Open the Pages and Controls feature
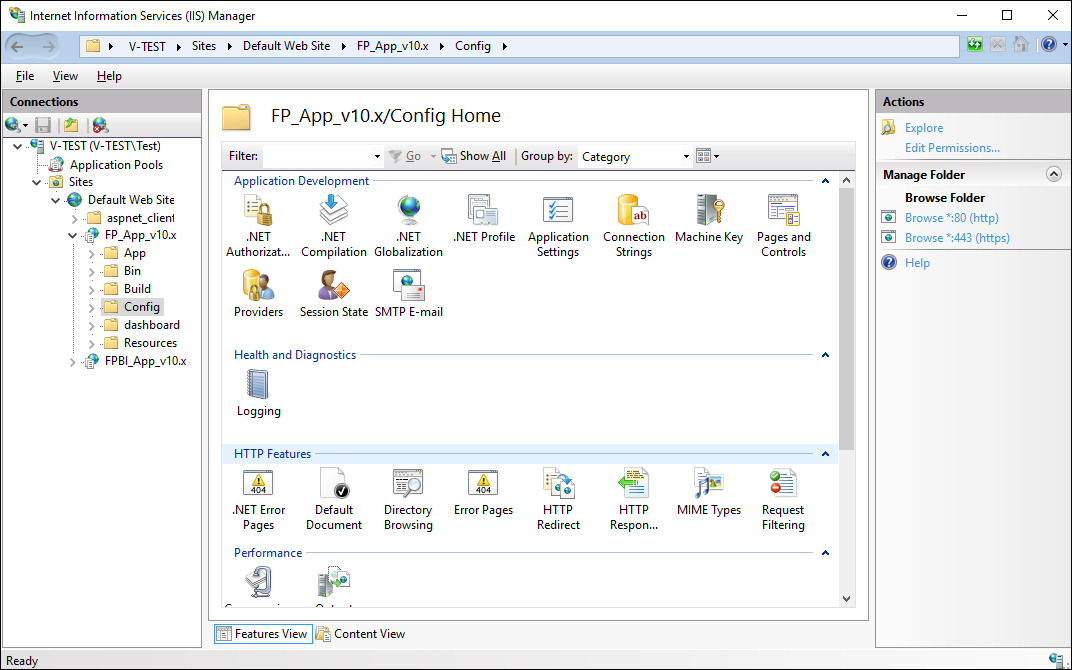 coord(783,226)
